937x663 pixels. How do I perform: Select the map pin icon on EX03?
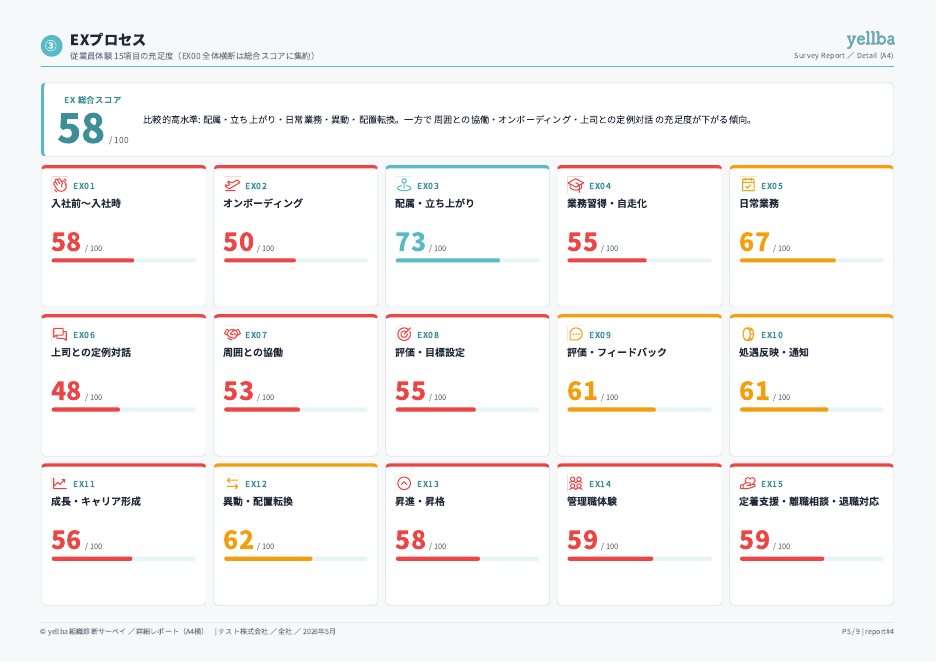(404, 185)
